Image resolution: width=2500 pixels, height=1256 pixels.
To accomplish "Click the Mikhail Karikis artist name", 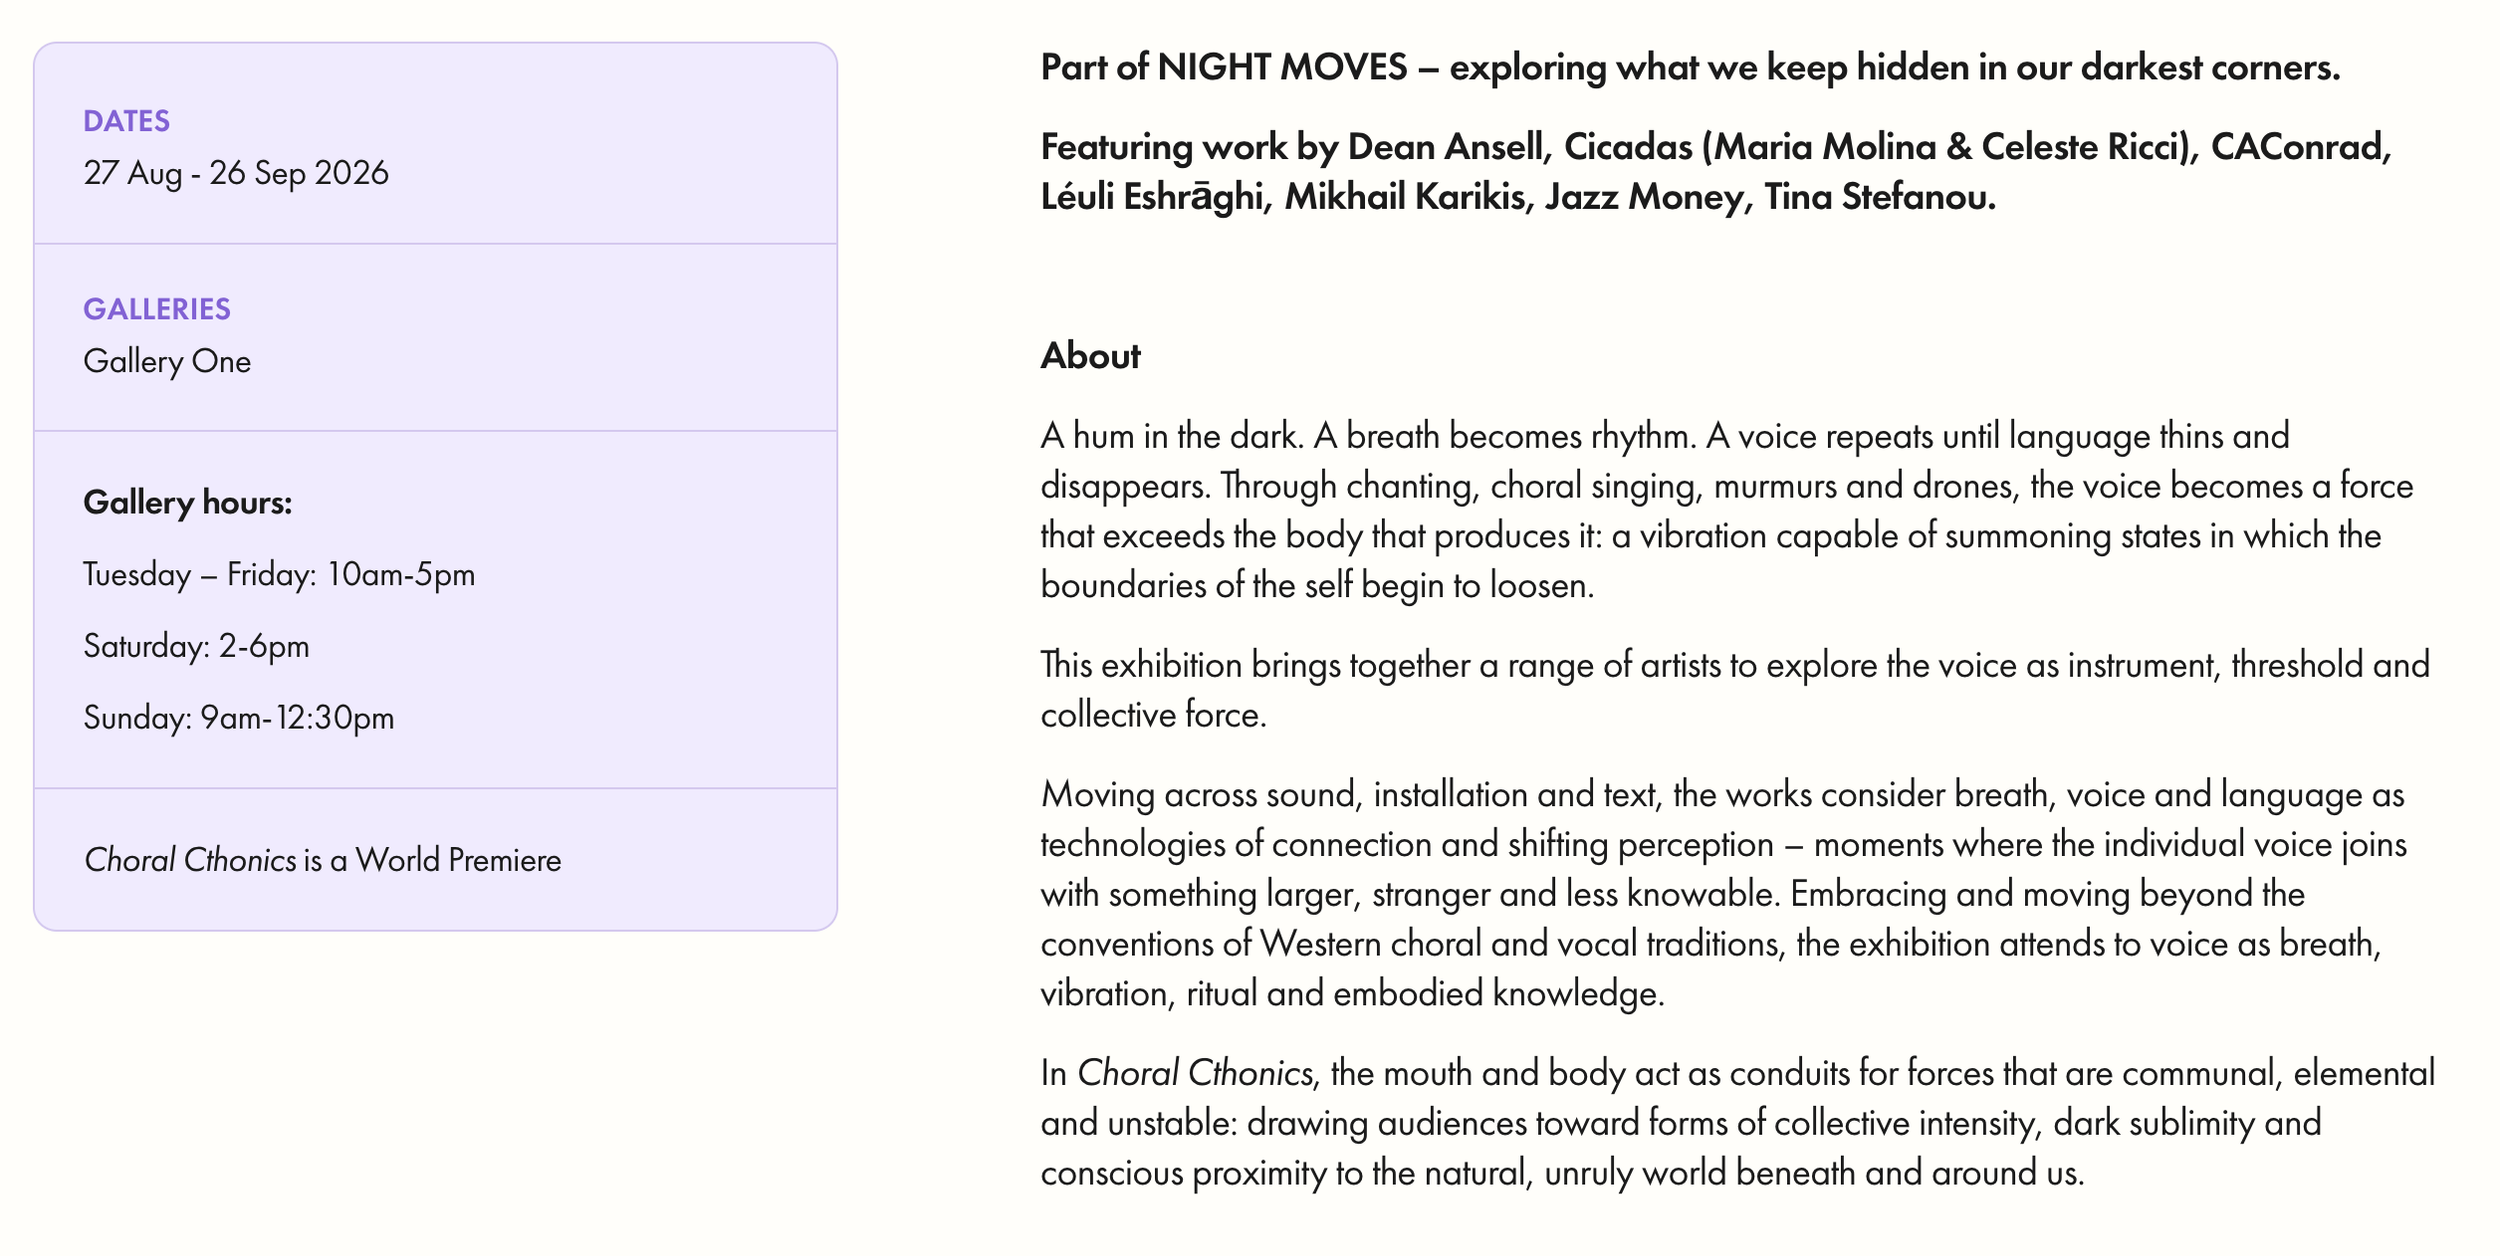I will pos(1406,197).
